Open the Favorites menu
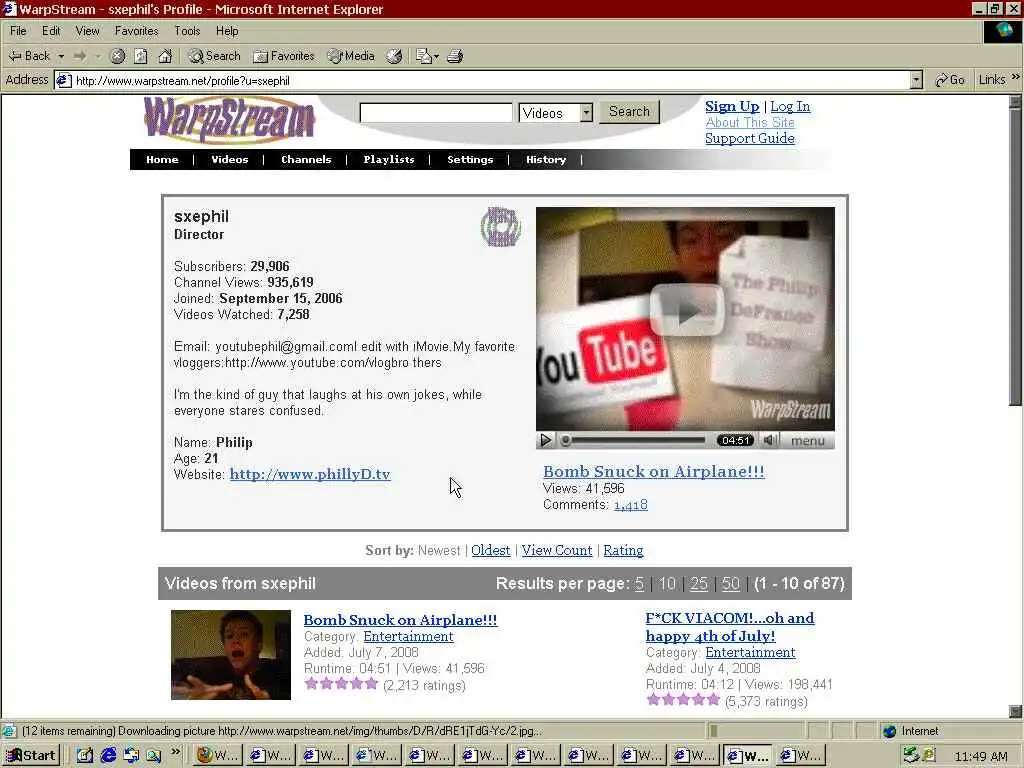This screenshot has height=768, width=1024. point(136,31)
